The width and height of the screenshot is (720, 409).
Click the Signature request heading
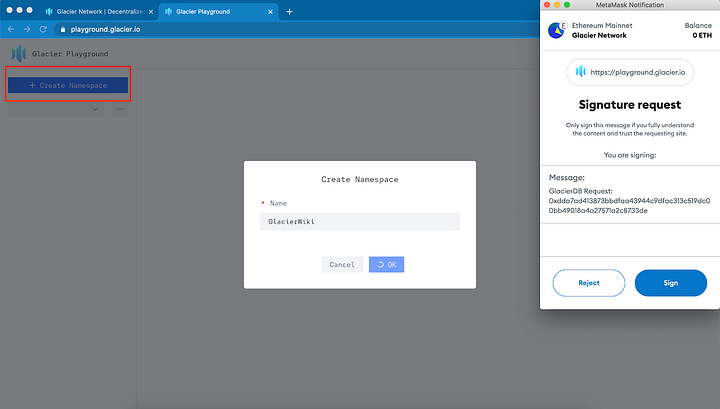(x=630, y=105)
